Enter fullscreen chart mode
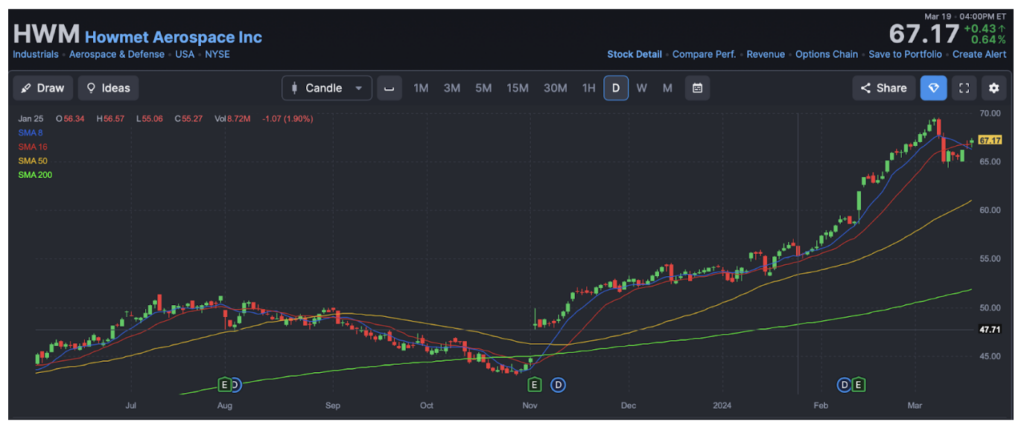 963,88
